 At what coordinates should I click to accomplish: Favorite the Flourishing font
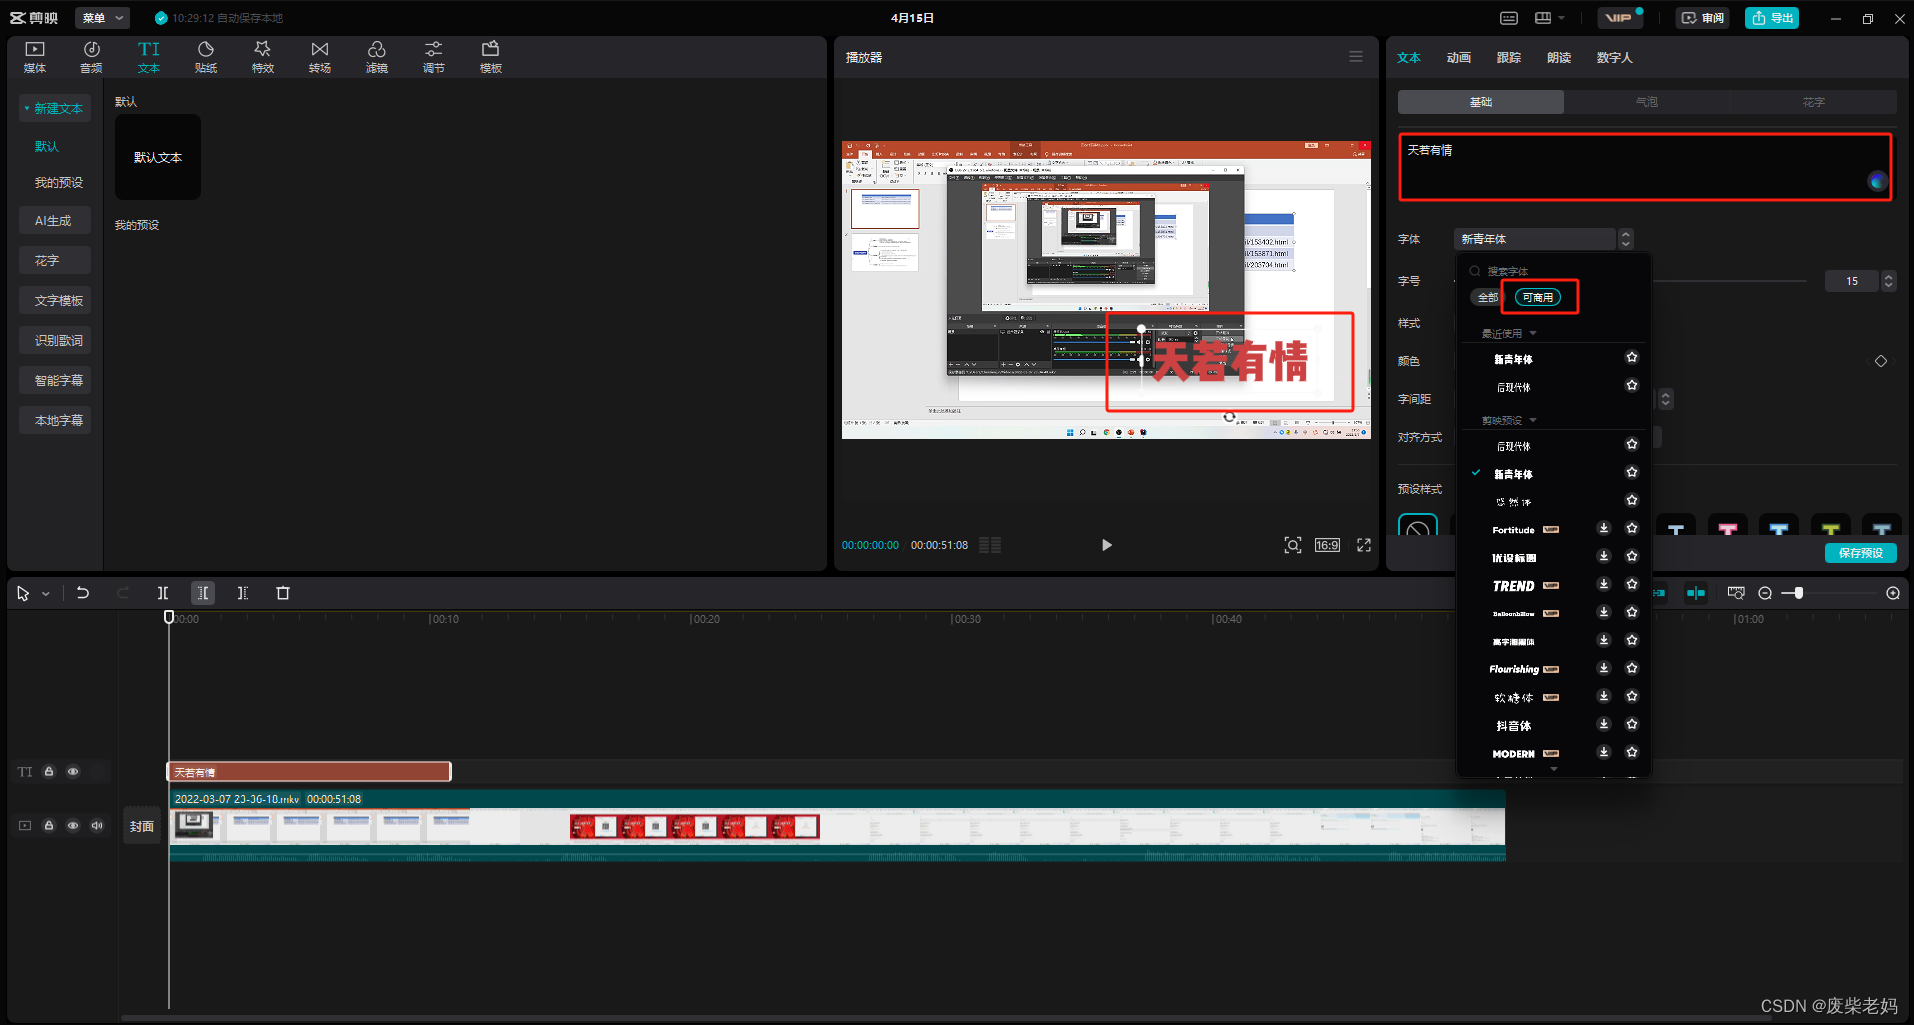pos(1632,668)
